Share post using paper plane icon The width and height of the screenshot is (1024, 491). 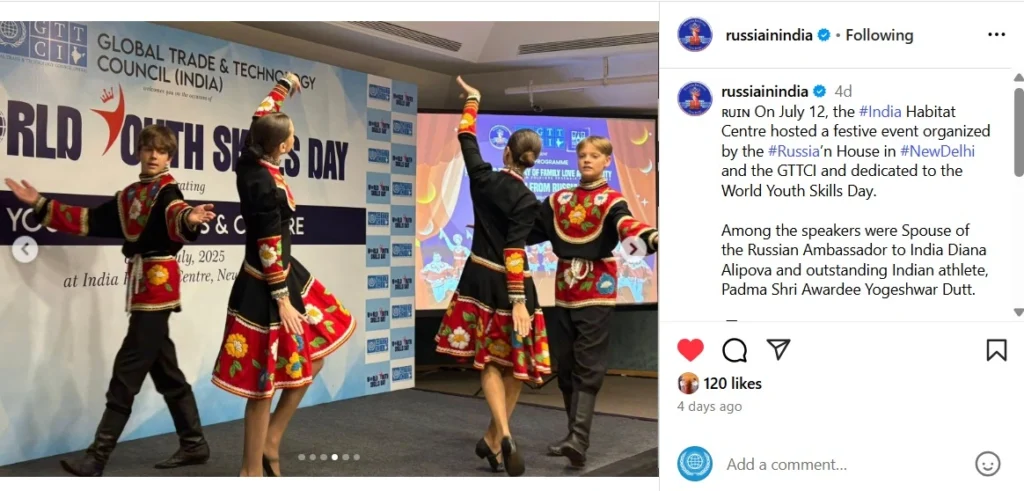coord(778,349)
